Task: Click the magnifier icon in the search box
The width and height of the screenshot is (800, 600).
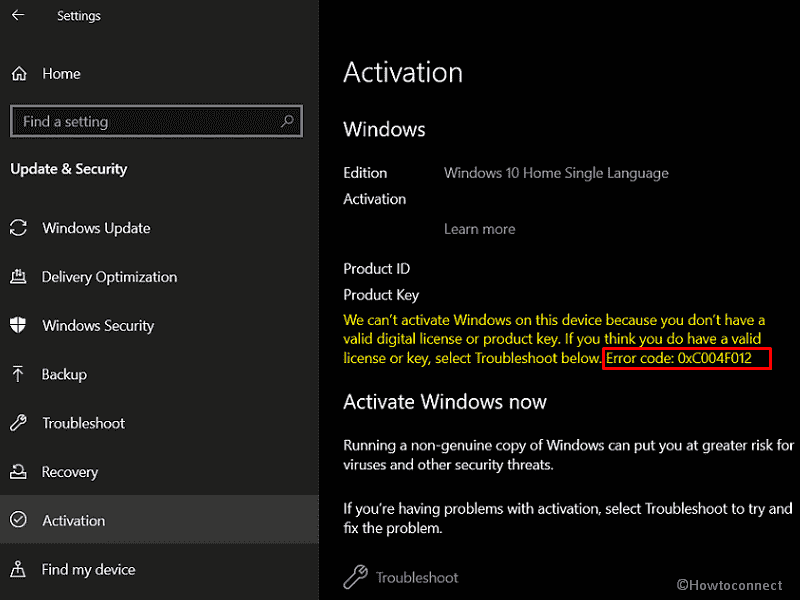Action: click(288, 121)
